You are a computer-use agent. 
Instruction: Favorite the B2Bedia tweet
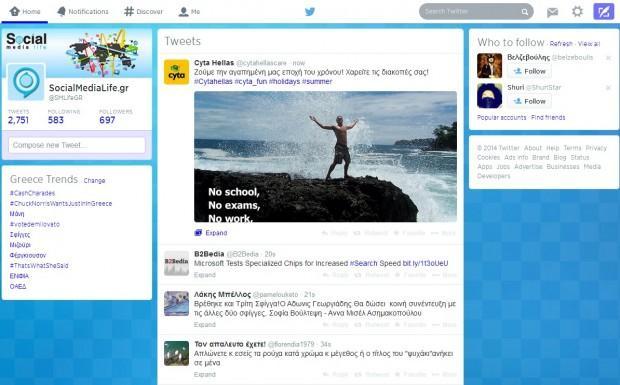410,275
